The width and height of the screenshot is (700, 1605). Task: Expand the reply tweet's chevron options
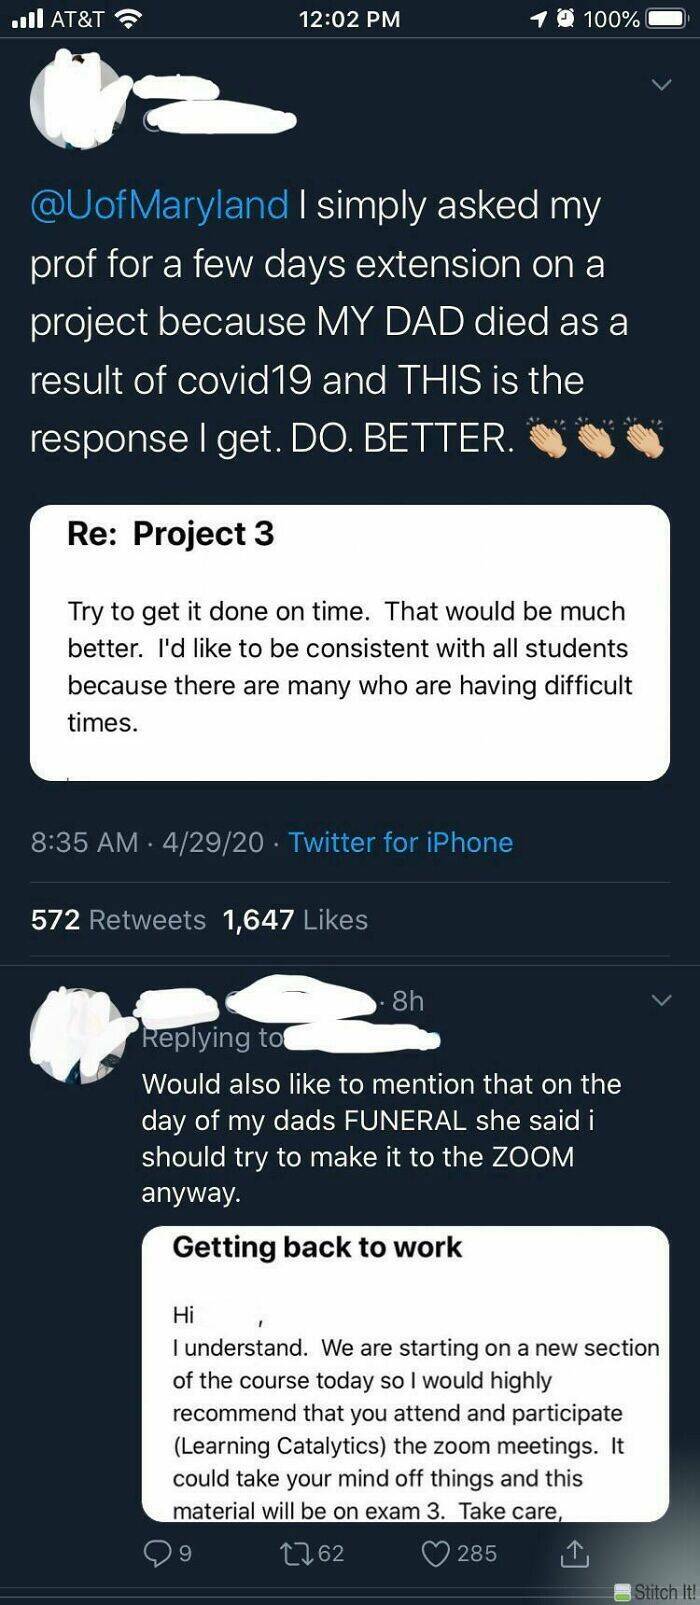pyautogui.click(x=661, y=1000)
